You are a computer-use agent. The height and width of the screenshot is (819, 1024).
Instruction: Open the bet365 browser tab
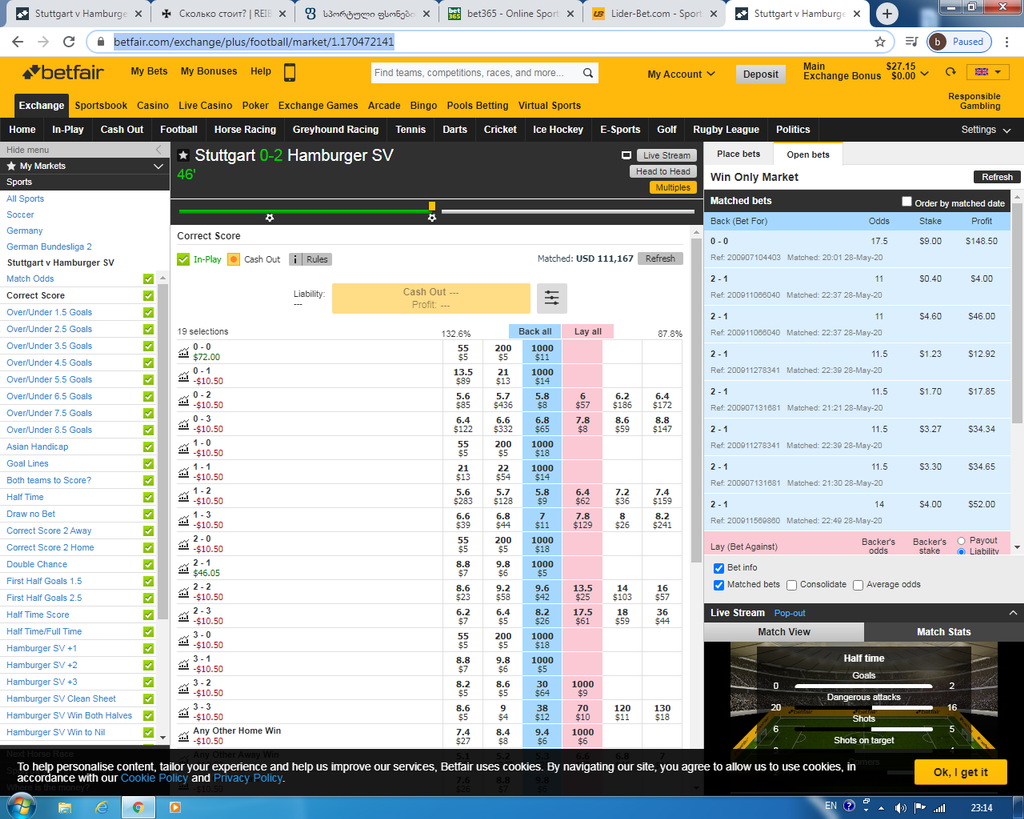(x=511, y=13)
